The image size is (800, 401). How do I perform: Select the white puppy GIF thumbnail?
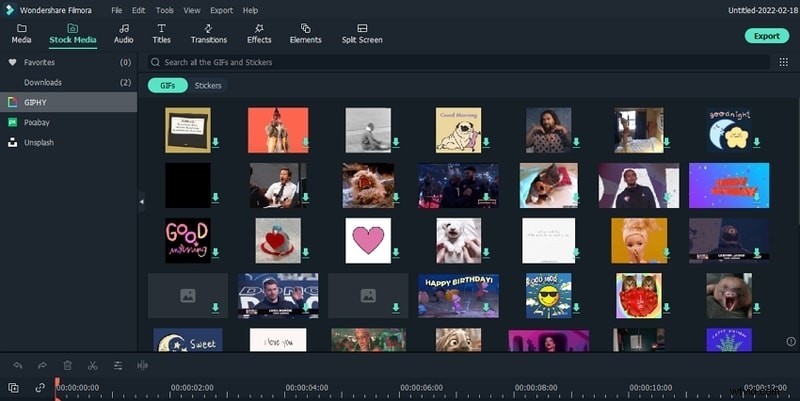[x=458, y=240]
